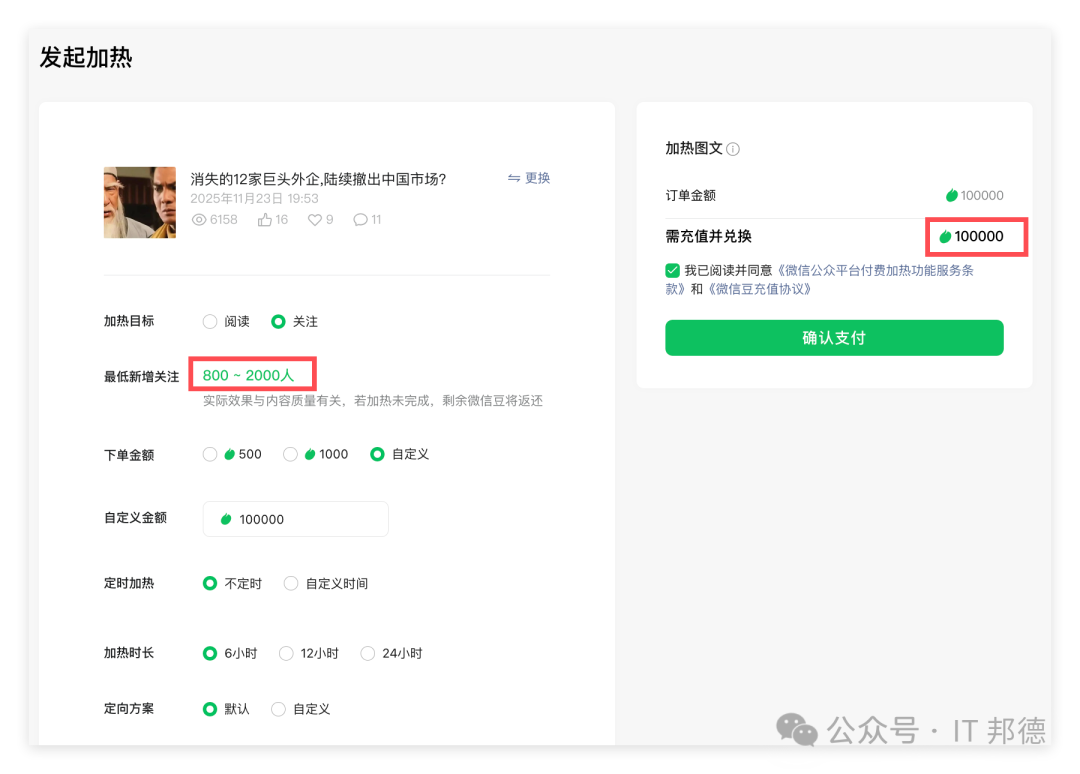1080x774 pixels.
Task: Click the 800 ~ 2000人 estimate text
Action: [x=248, y=375]
